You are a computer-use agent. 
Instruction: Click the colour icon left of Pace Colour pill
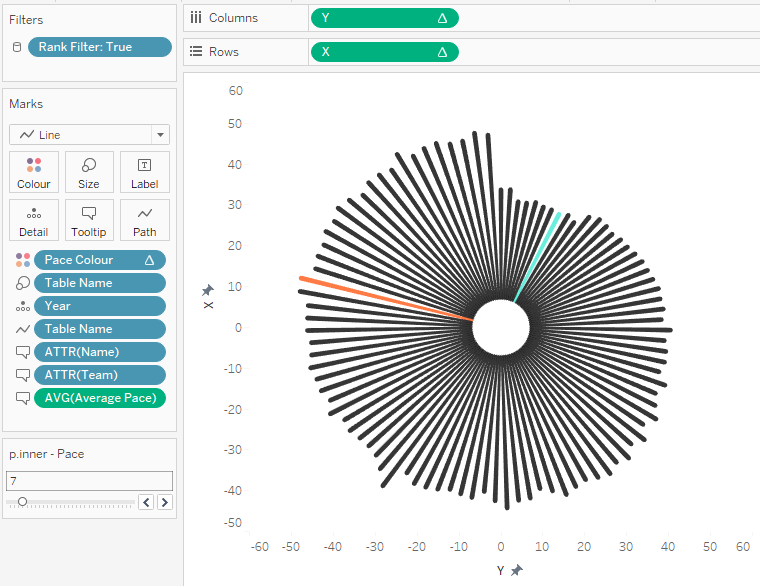click(22, 260)
